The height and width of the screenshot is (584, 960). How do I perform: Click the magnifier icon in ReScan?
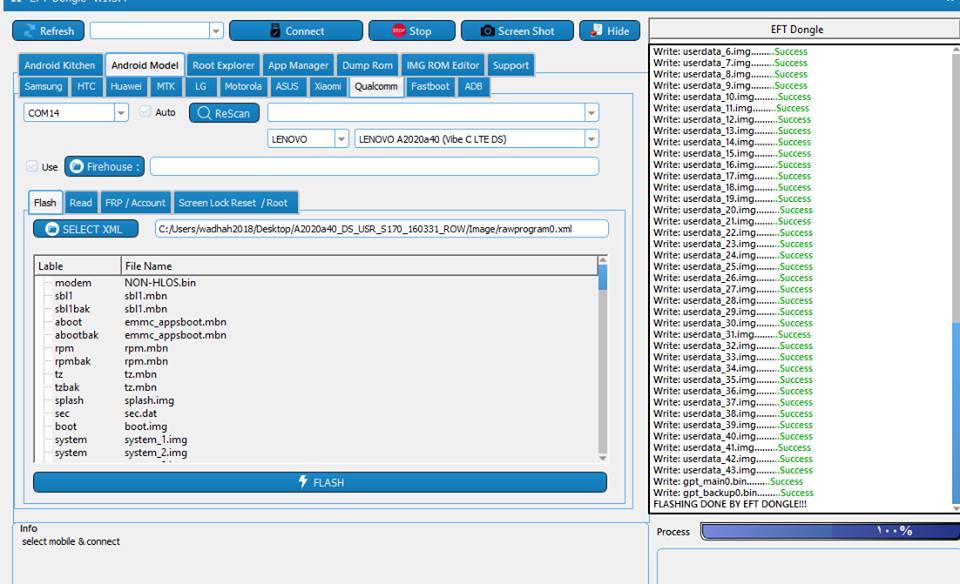coord(204,113)
